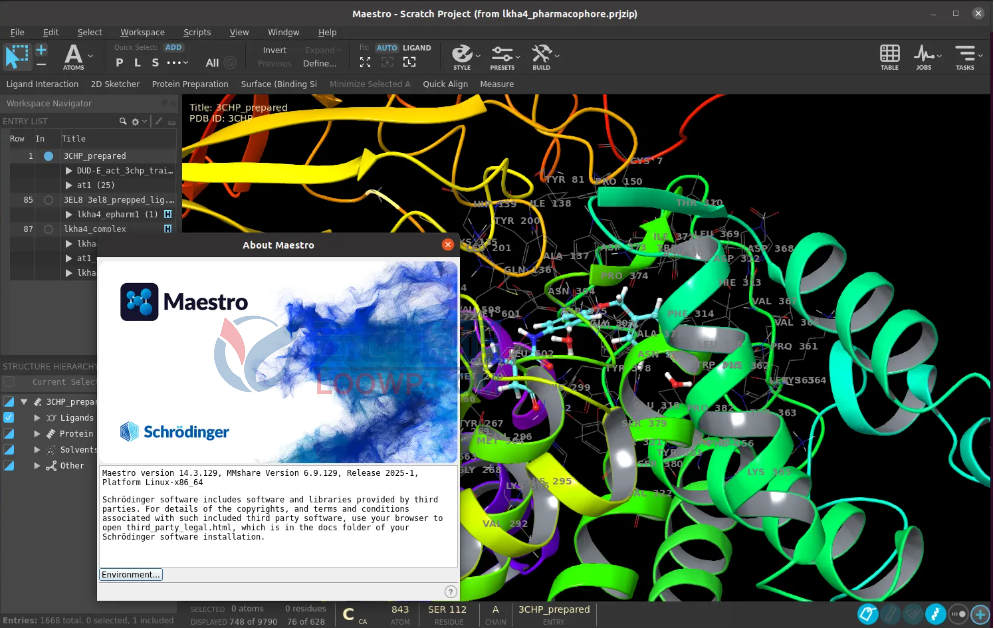Screen dimensions: 994x629
Task: Uncheck the Ligands display checkbox
Action: click(9, 418)
